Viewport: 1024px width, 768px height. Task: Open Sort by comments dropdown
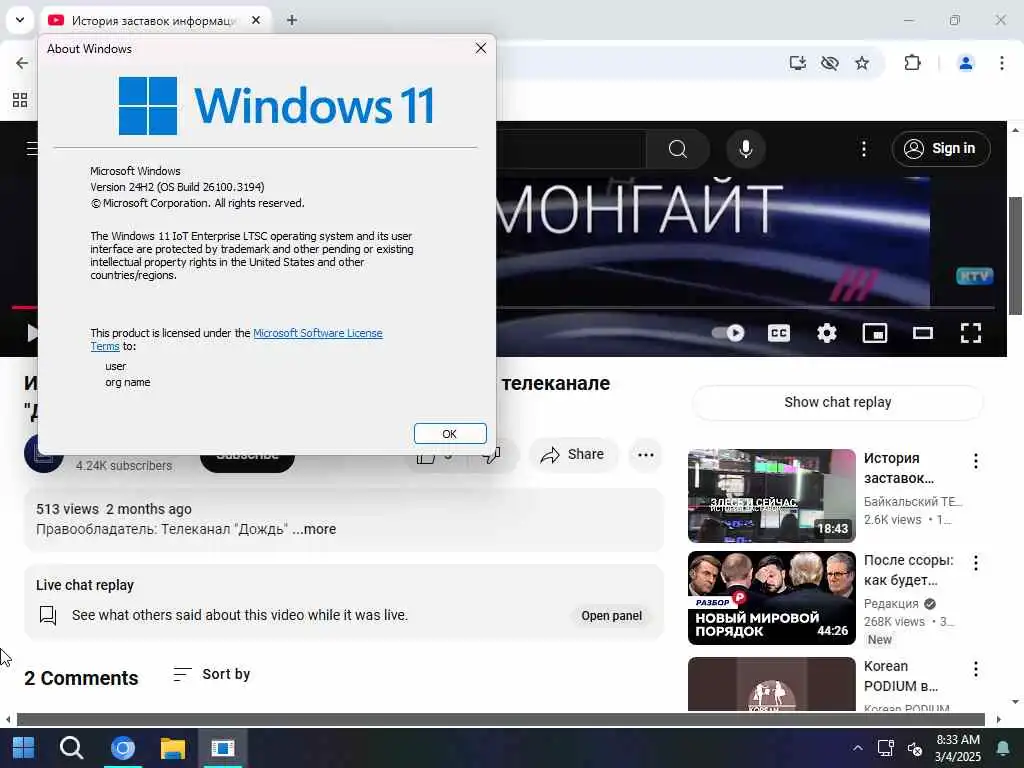(x=212, y=674)
